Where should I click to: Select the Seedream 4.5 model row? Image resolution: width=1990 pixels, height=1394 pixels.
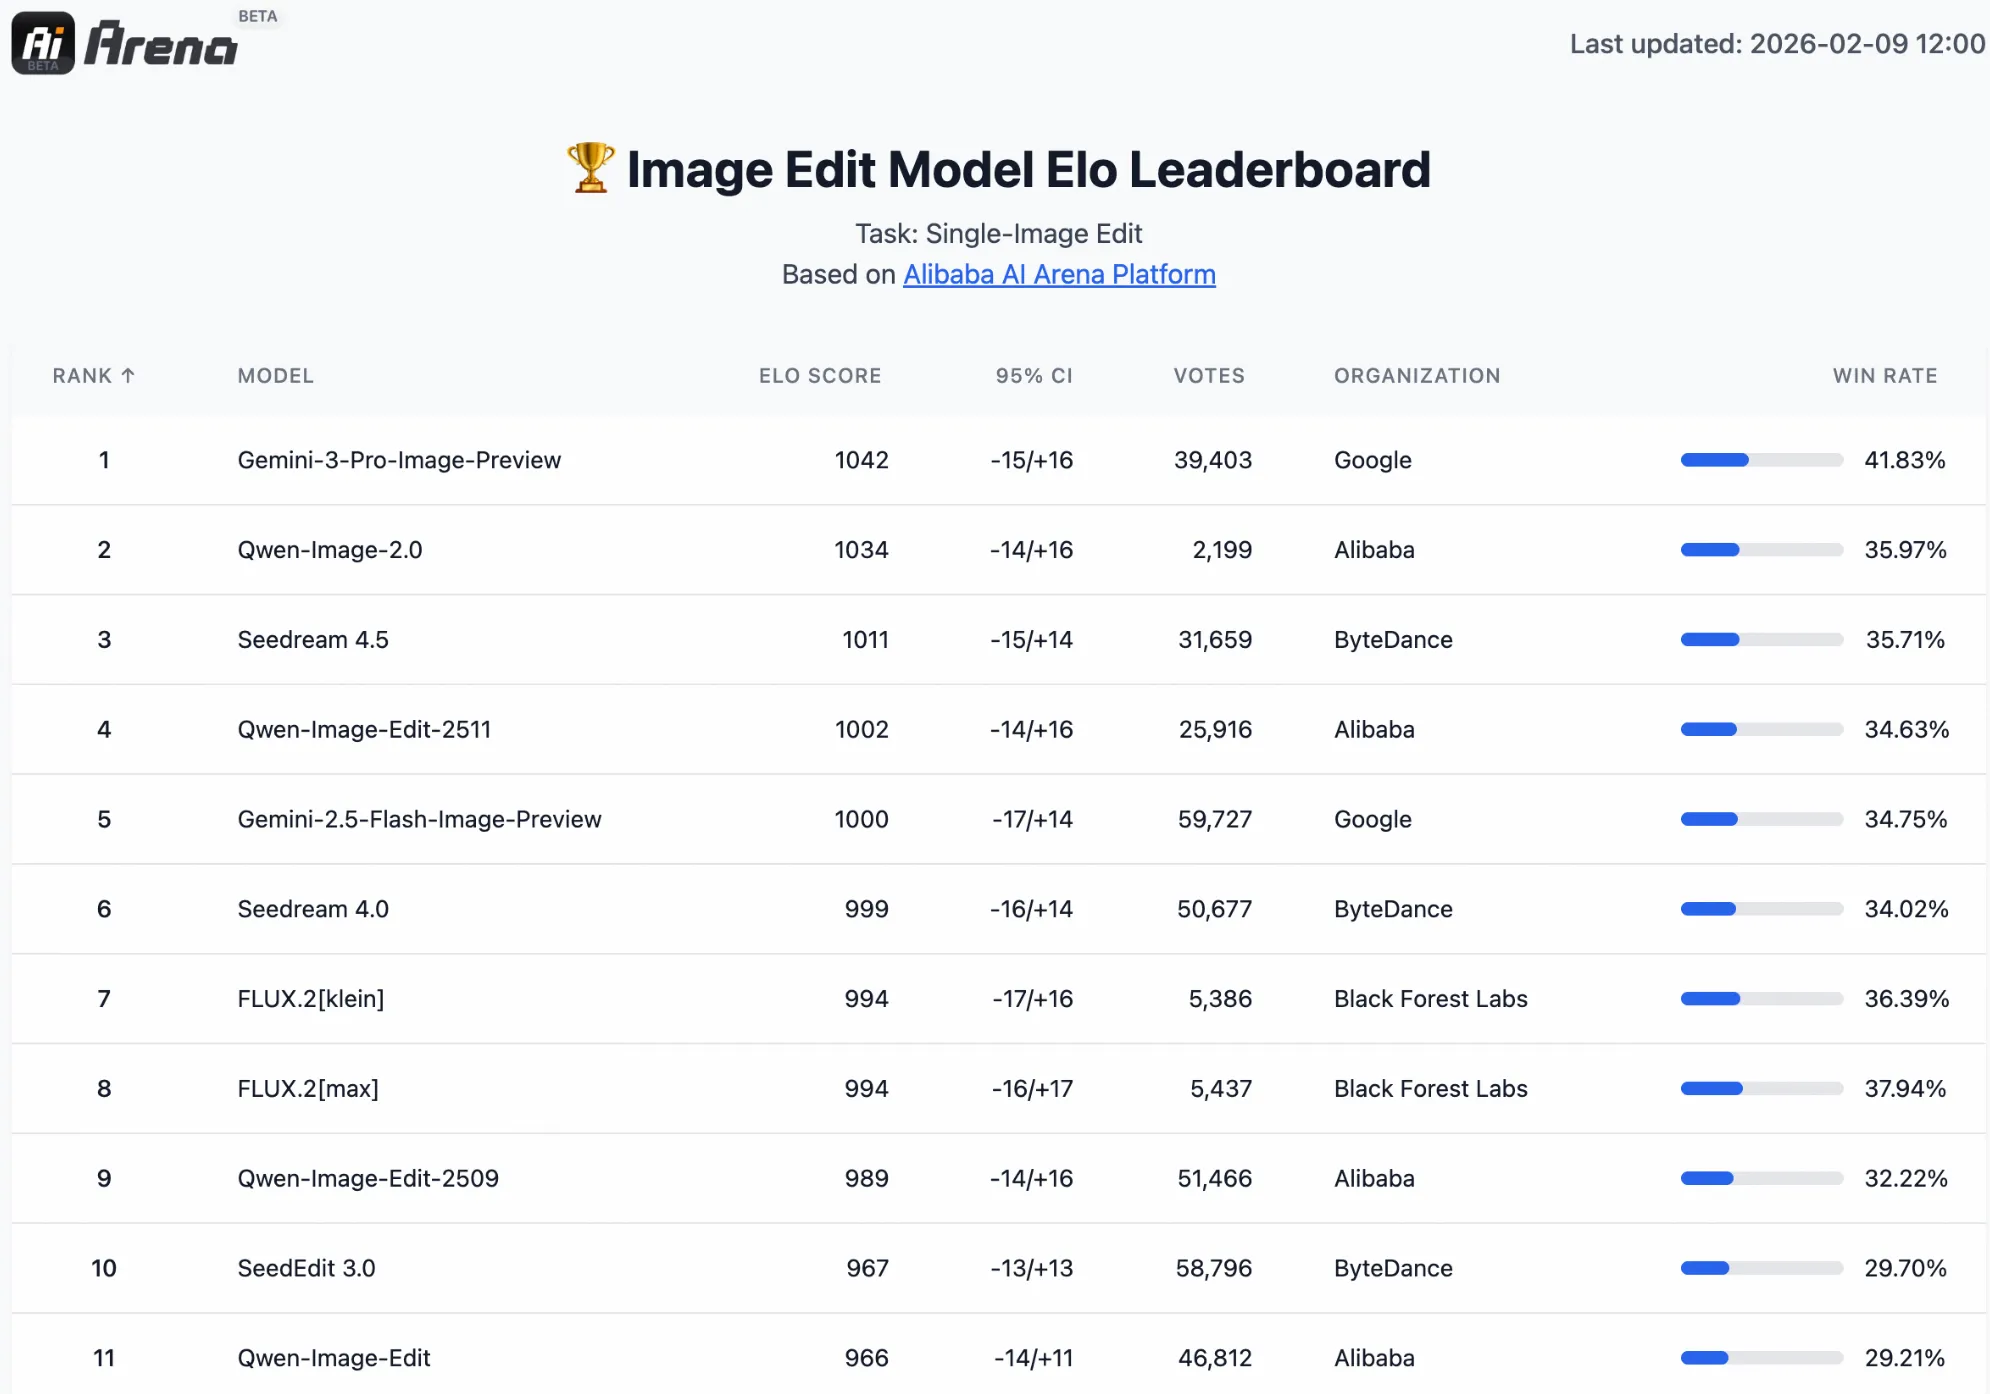click(313, 640)
